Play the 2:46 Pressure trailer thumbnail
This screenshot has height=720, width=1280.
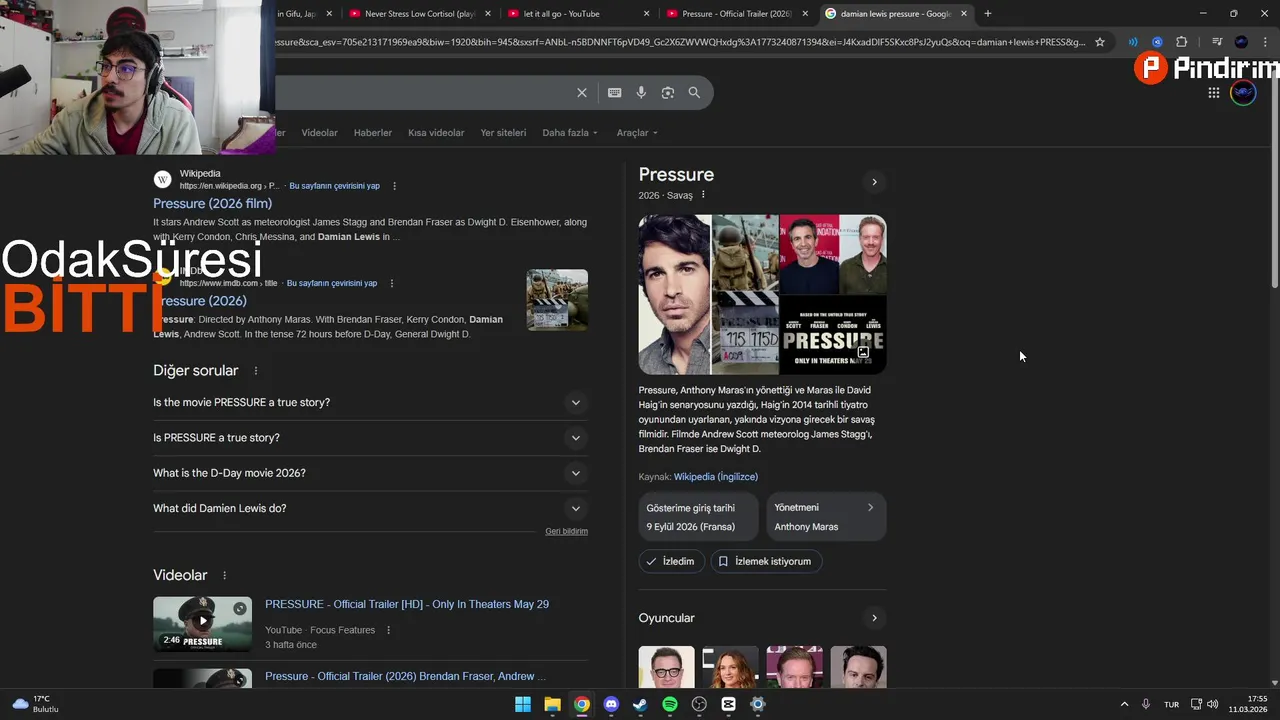(x=203, y=624)
